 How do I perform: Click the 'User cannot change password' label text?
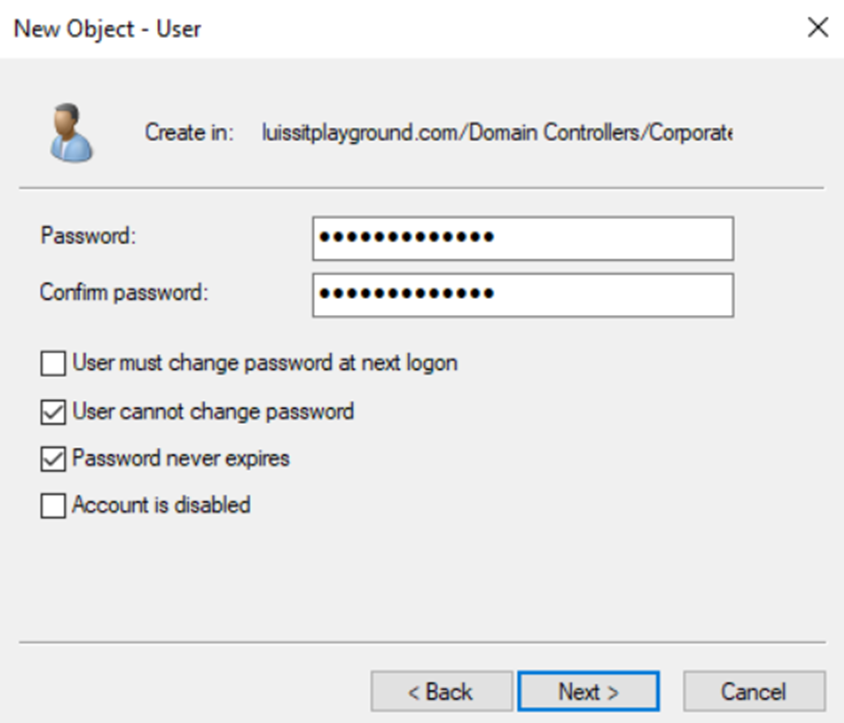(213, 411)
